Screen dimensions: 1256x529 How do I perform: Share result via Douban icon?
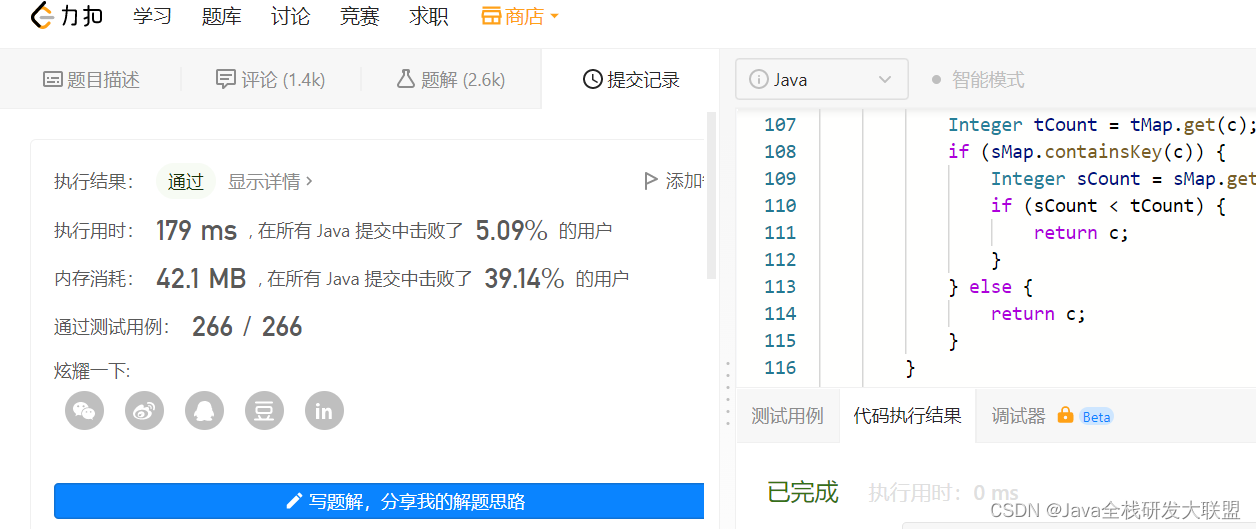(x=264, y=411)
